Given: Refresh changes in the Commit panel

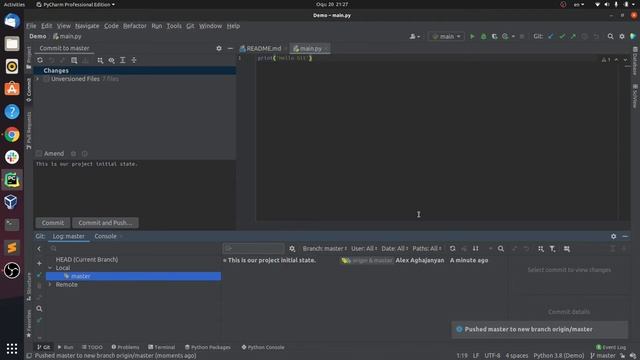Looking at the screenshot, I should tap(40, 60).
